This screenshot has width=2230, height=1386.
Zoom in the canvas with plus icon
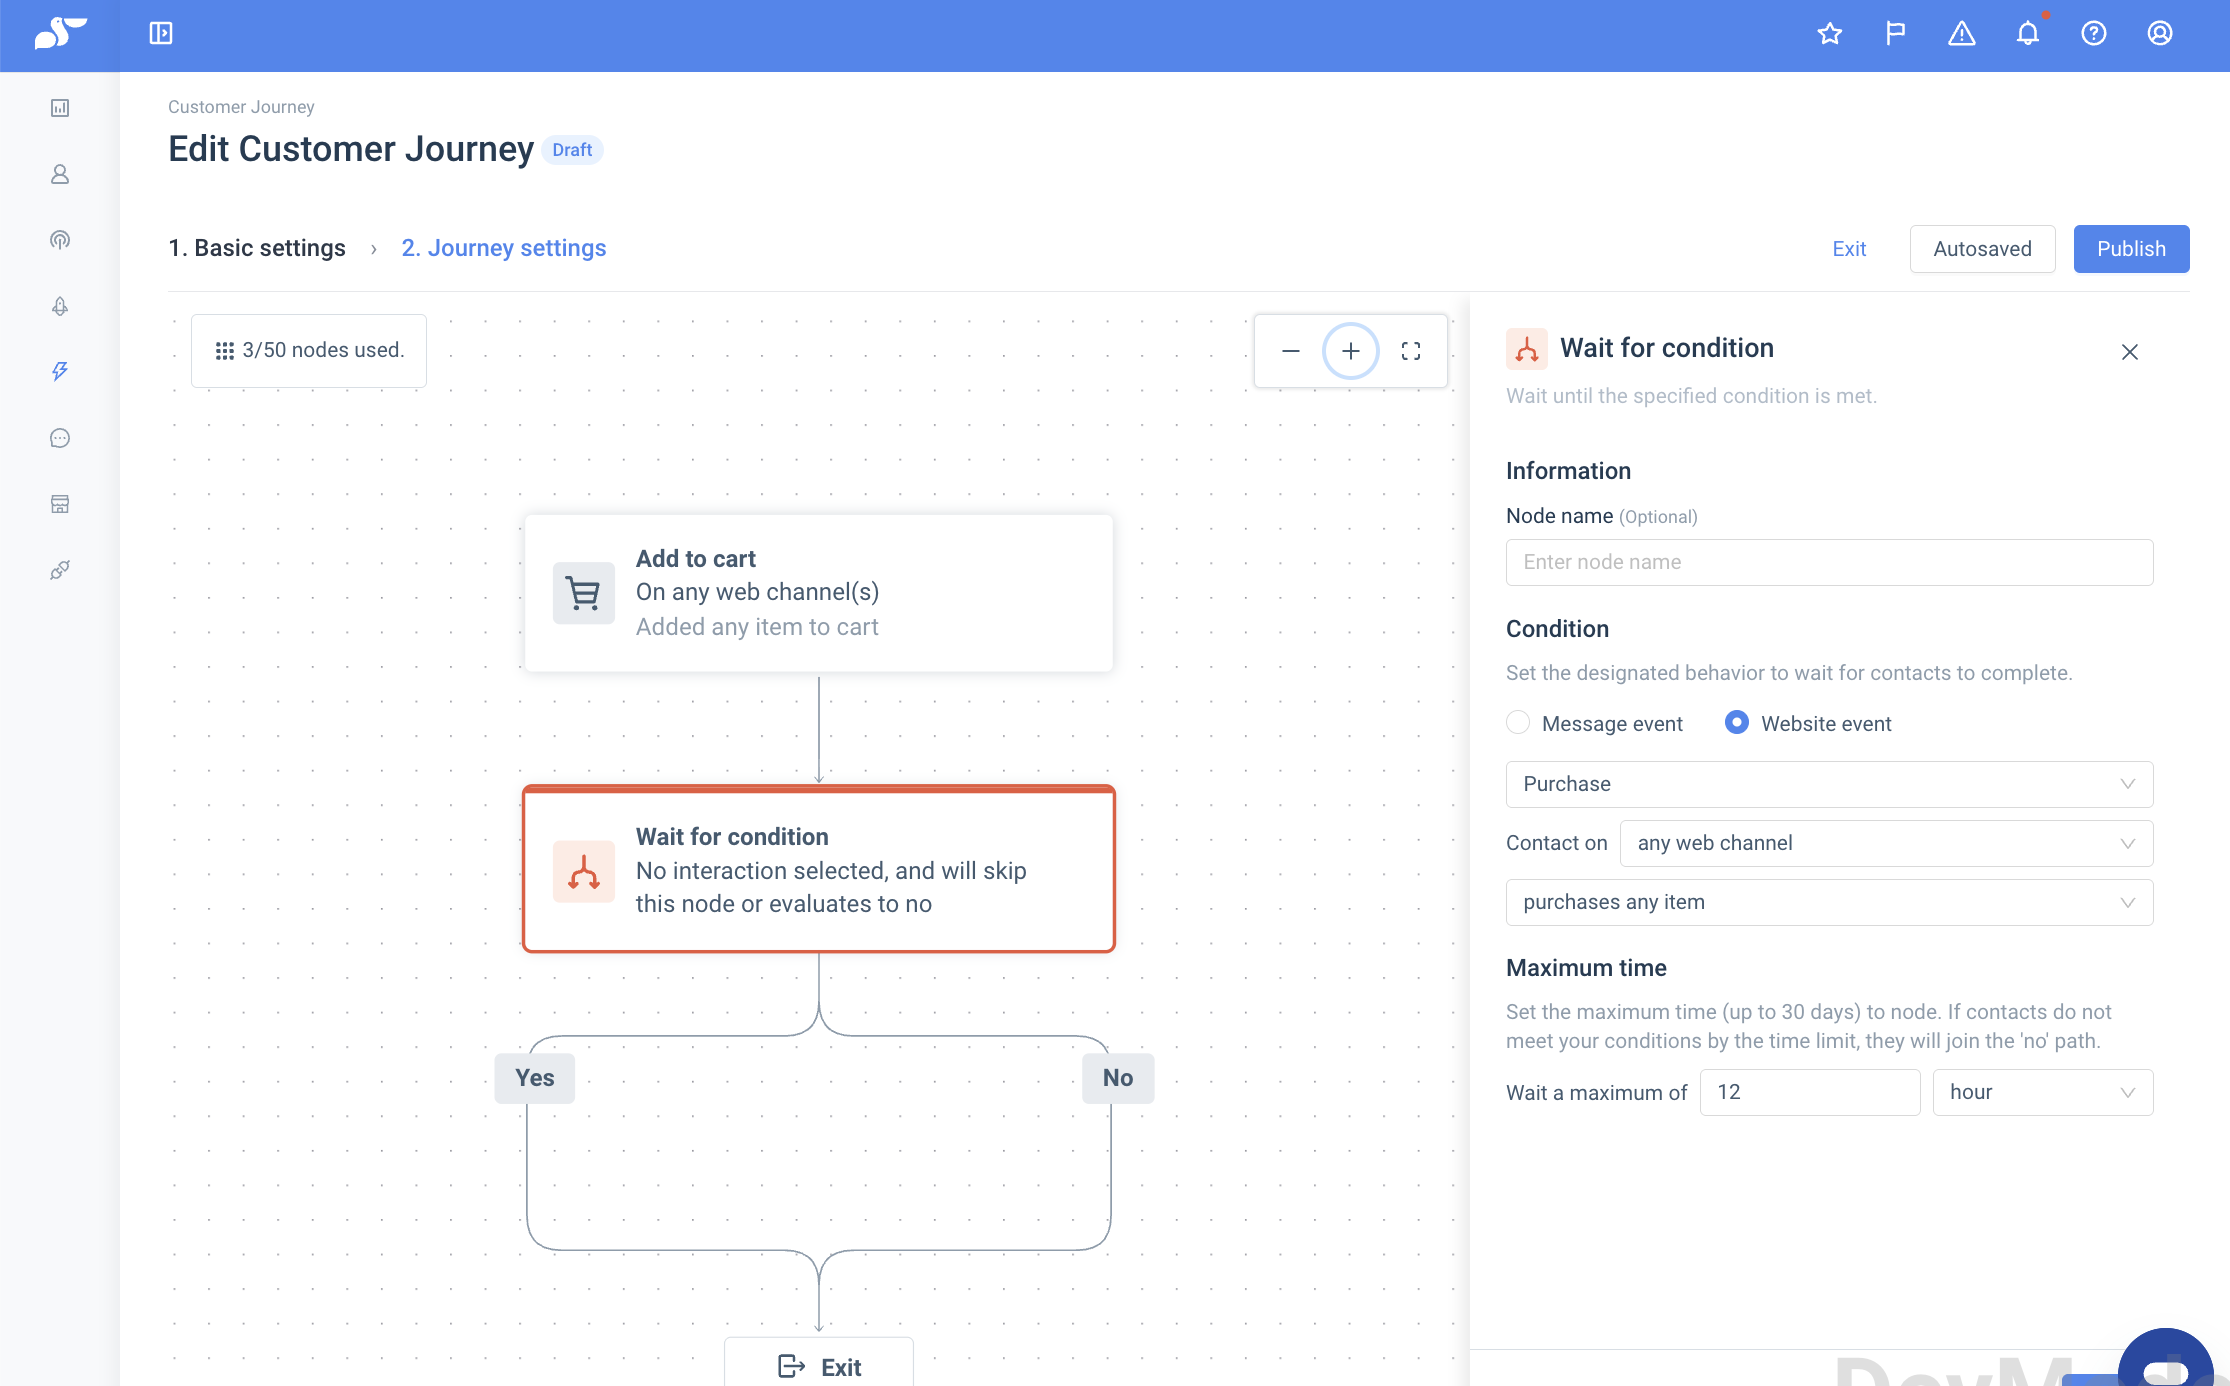[1351, 351]
